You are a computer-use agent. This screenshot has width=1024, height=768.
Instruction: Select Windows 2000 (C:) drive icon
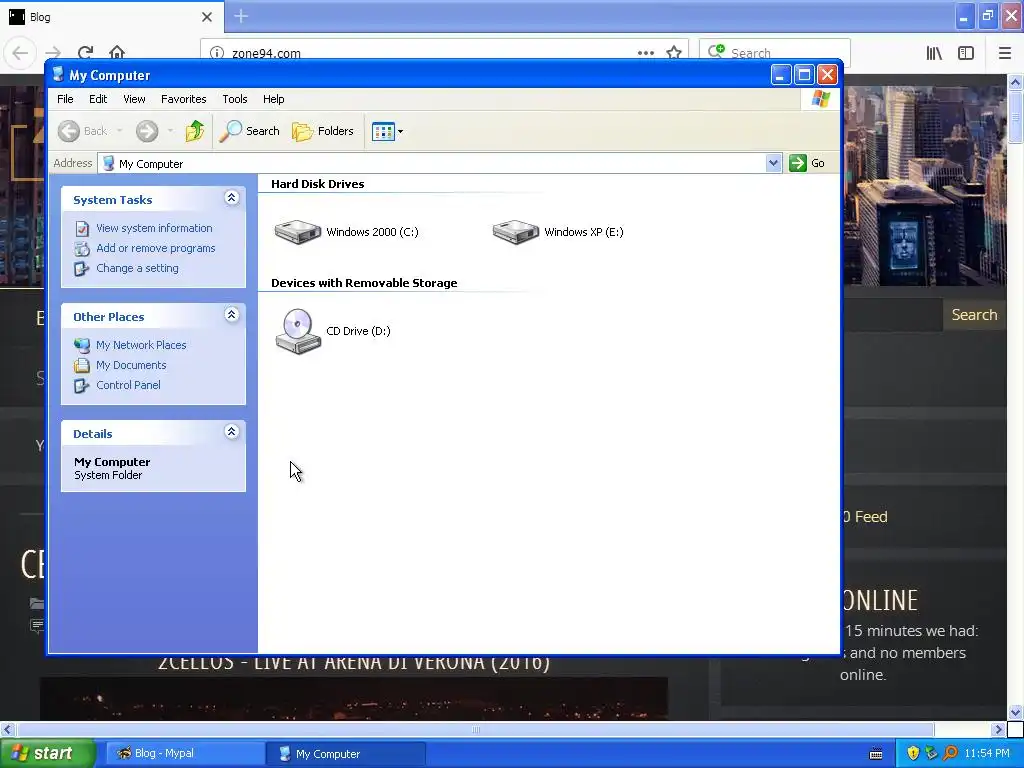[298, 232]
